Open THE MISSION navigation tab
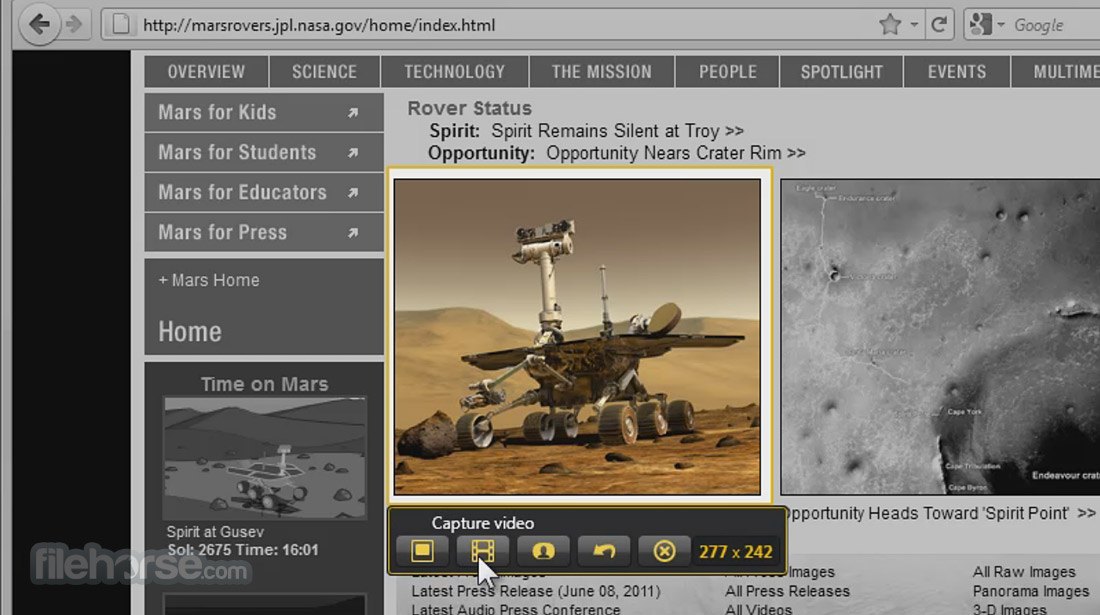1100x615 pixels. (601, 72)
